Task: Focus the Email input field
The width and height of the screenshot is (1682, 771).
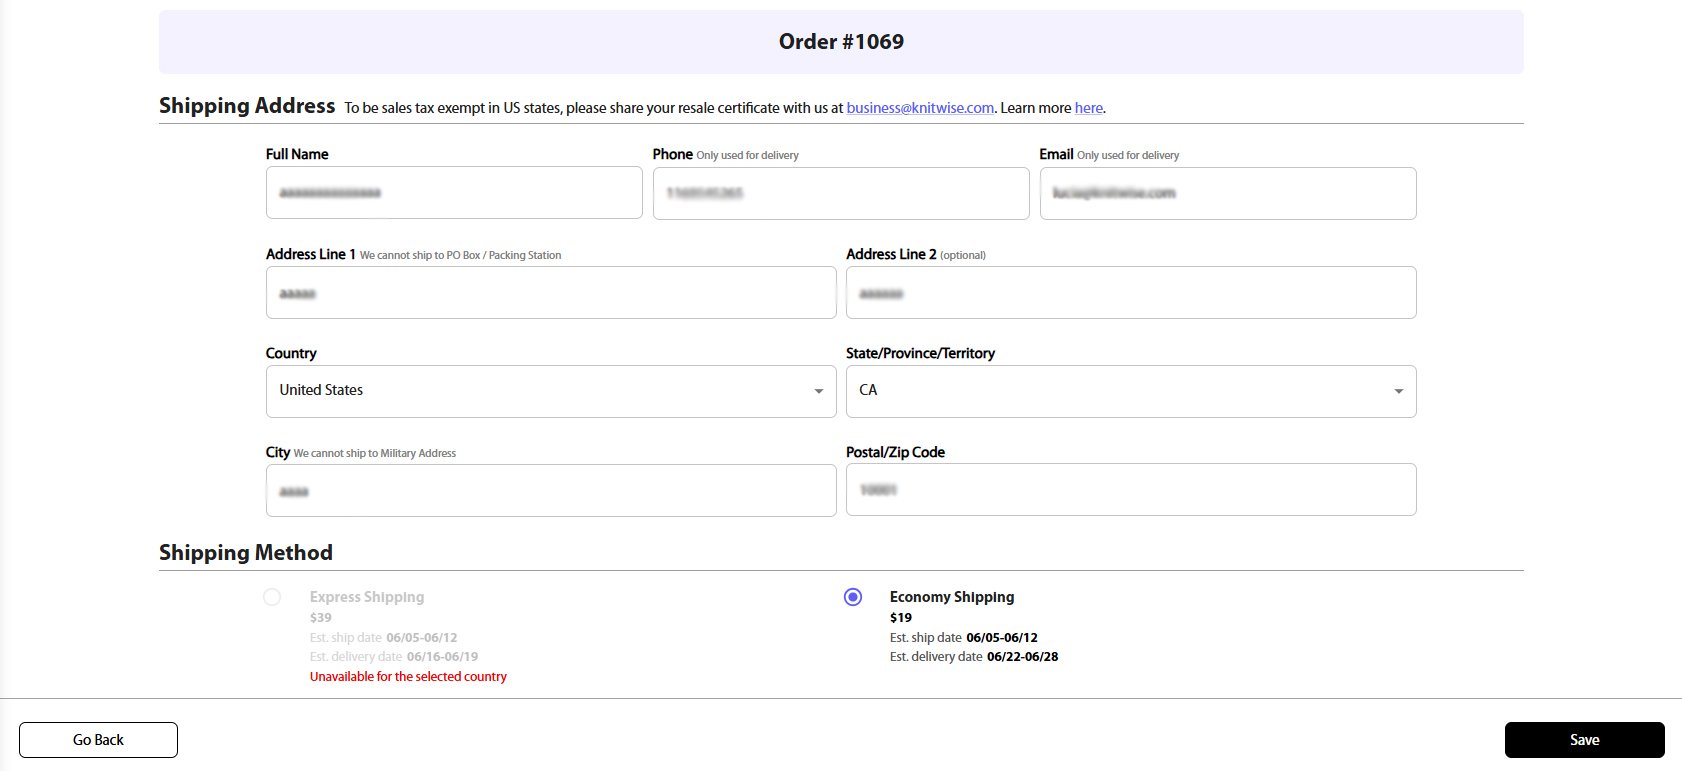Action: (1228, 193)
